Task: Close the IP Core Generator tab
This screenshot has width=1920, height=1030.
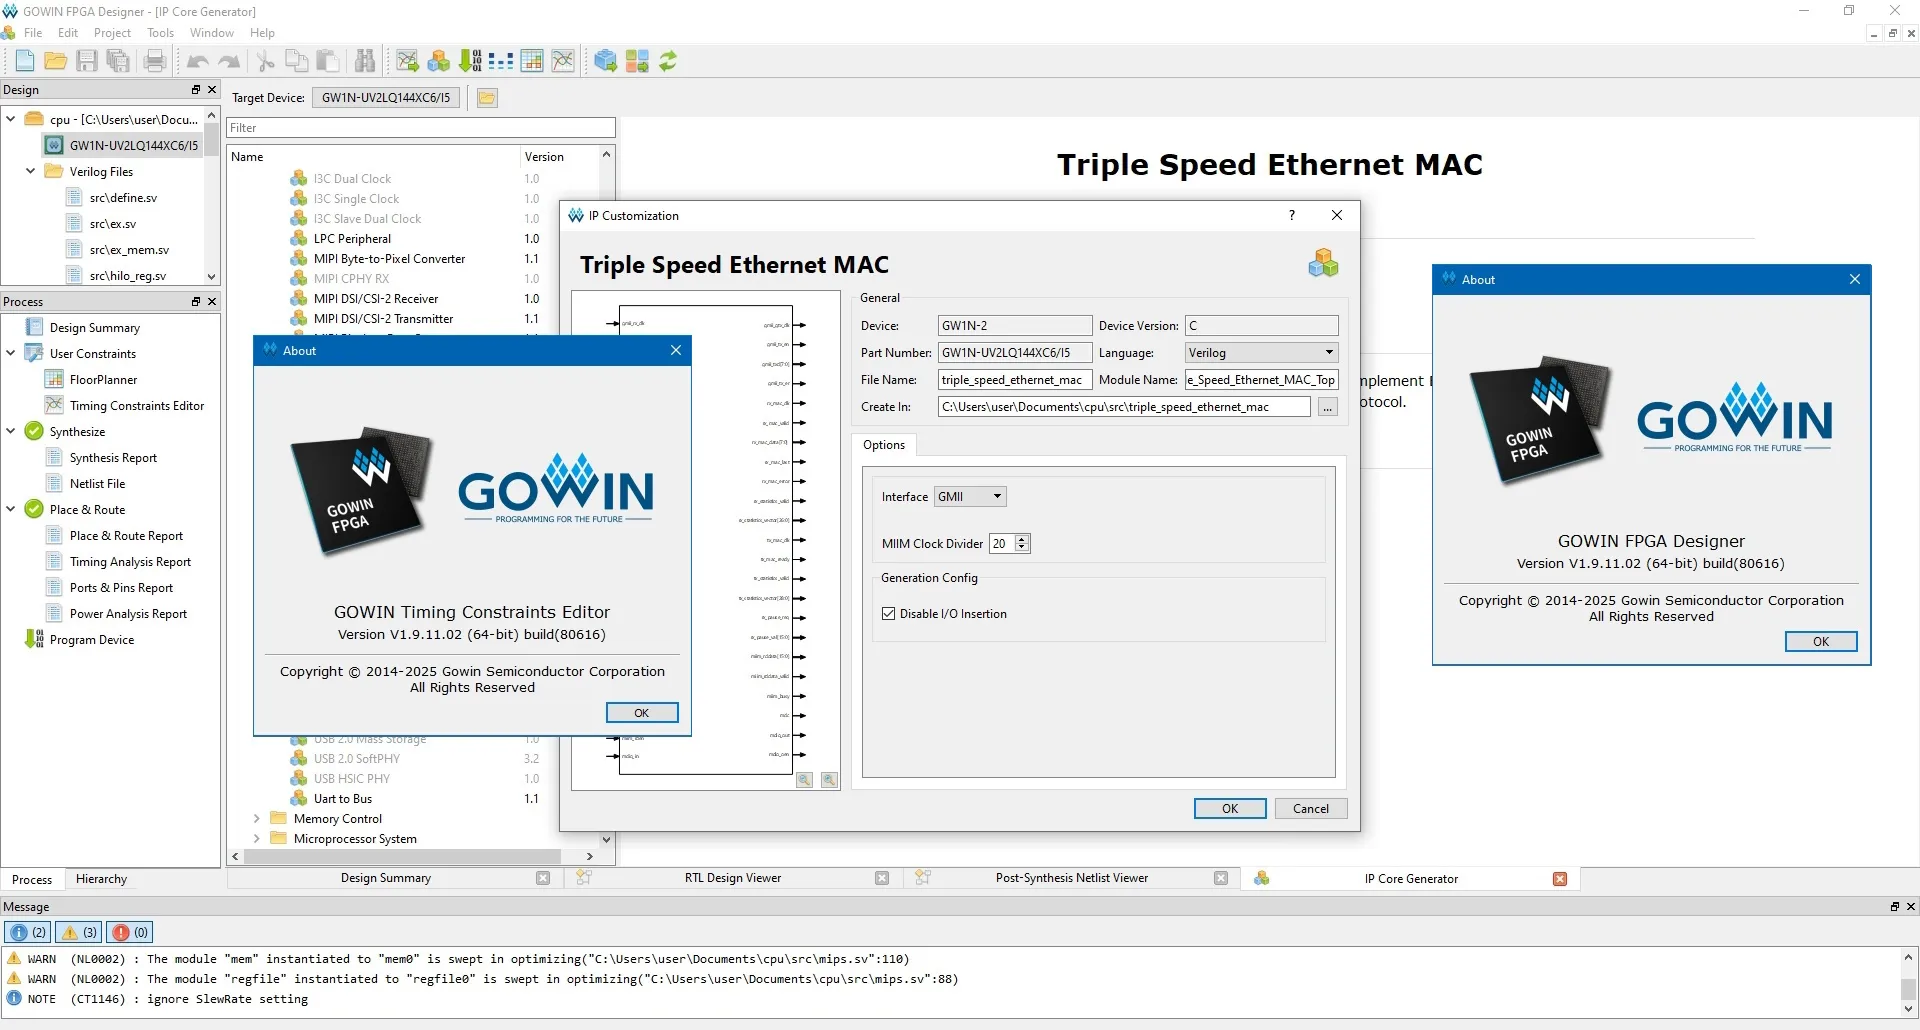Action: coord(1559,879)
